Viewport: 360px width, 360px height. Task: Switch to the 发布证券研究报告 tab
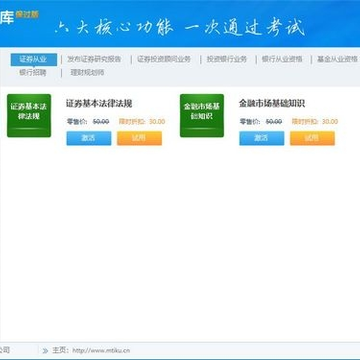pos(94,60)
